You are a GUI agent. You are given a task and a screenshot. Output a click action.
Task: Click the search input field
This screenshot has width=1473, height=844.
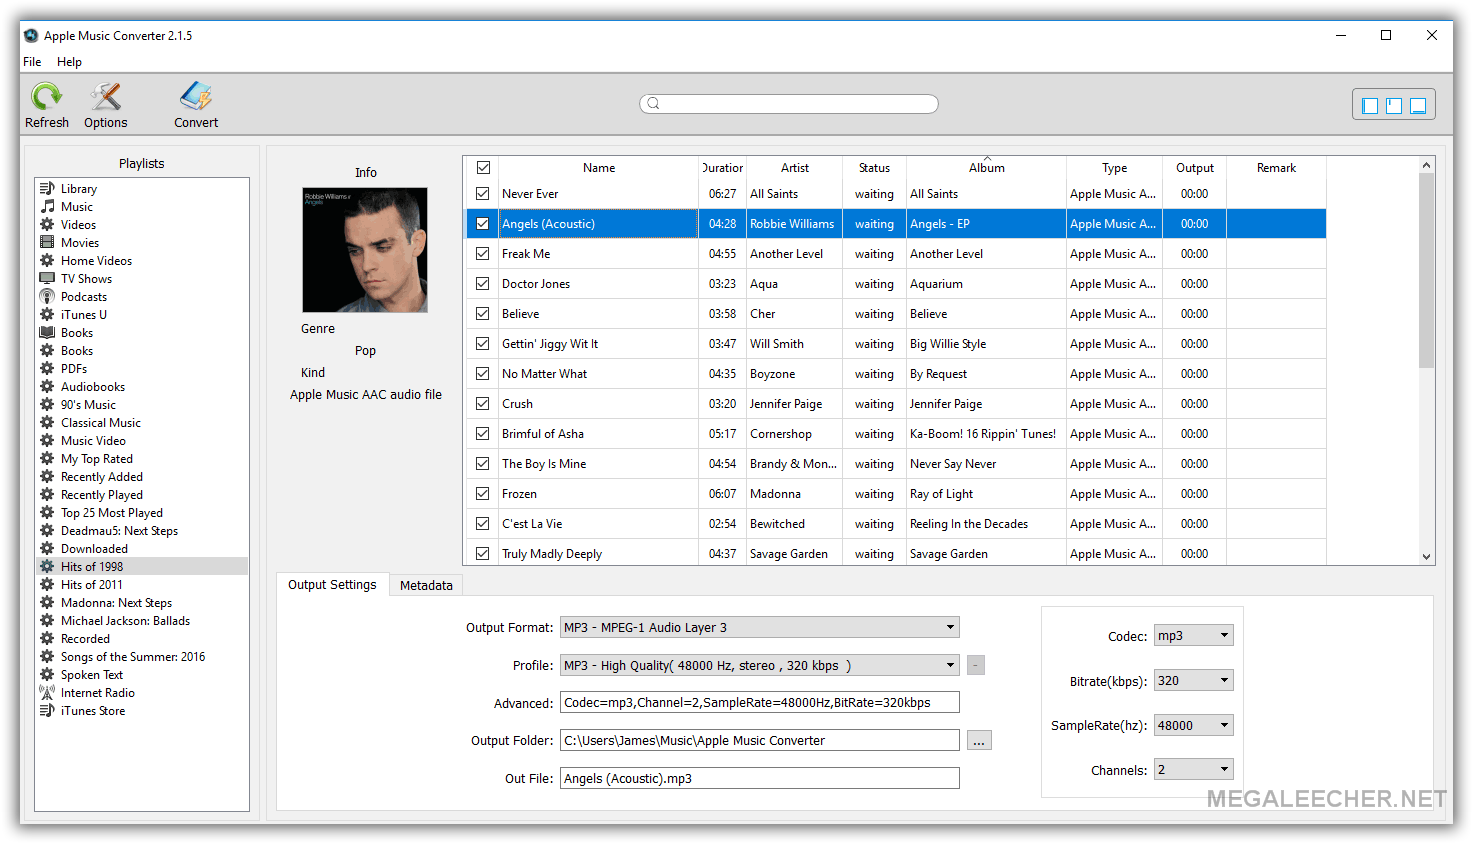coord(789,104)
